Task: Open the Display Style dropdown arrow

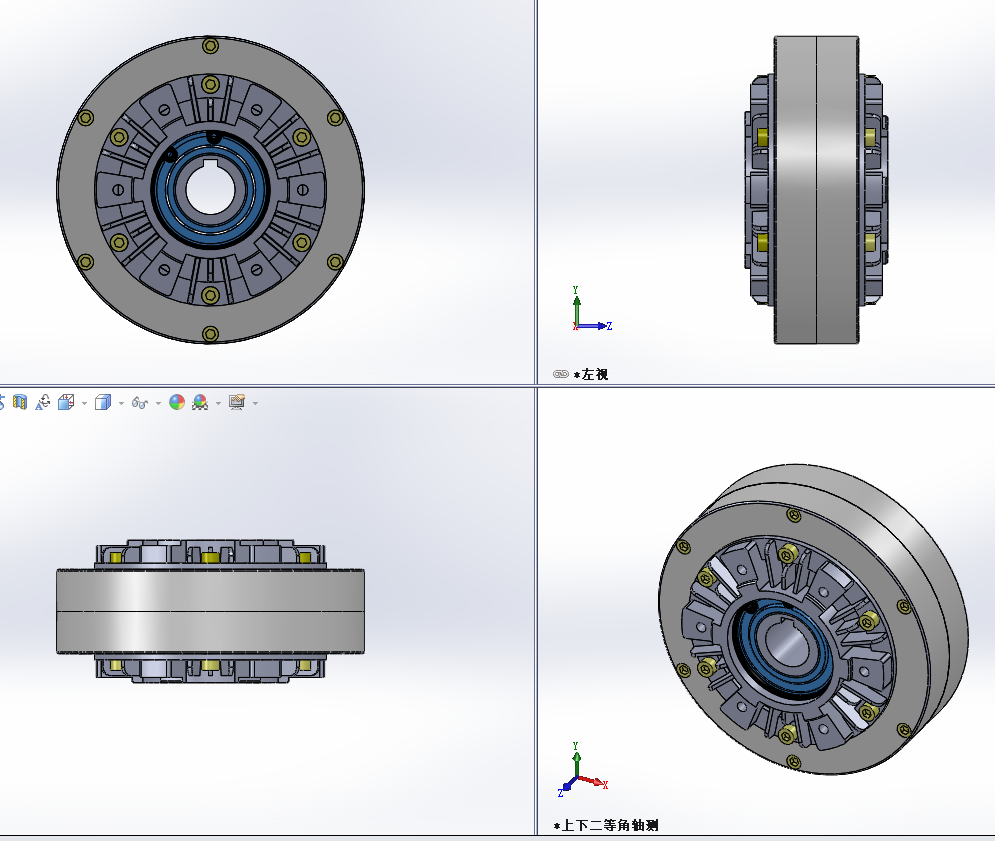Action: (121, 403)
